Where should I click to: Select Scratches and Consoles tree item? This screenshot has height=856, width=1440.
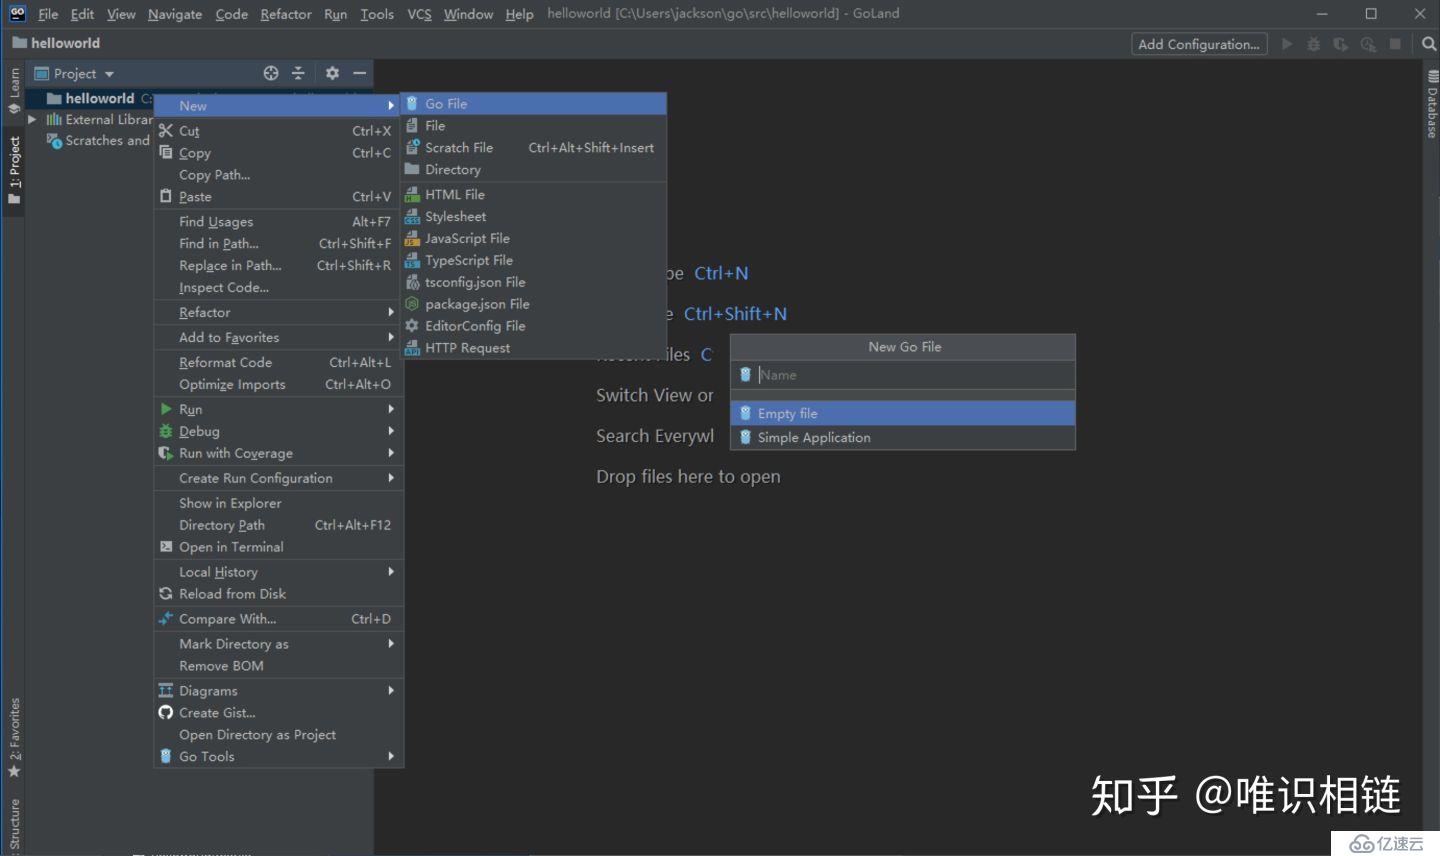pyautogui.click(x=98, y=141)
